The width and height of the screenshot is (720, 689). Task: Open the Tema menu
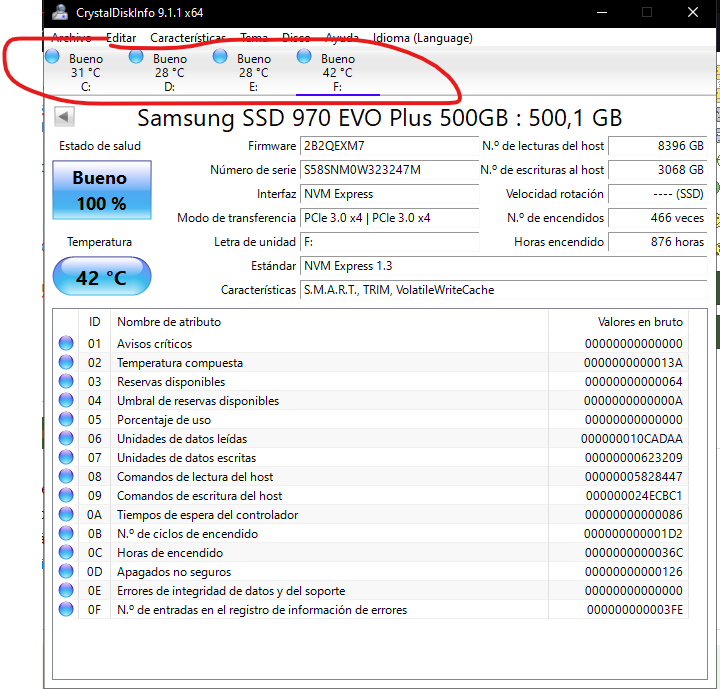point(254,38)
